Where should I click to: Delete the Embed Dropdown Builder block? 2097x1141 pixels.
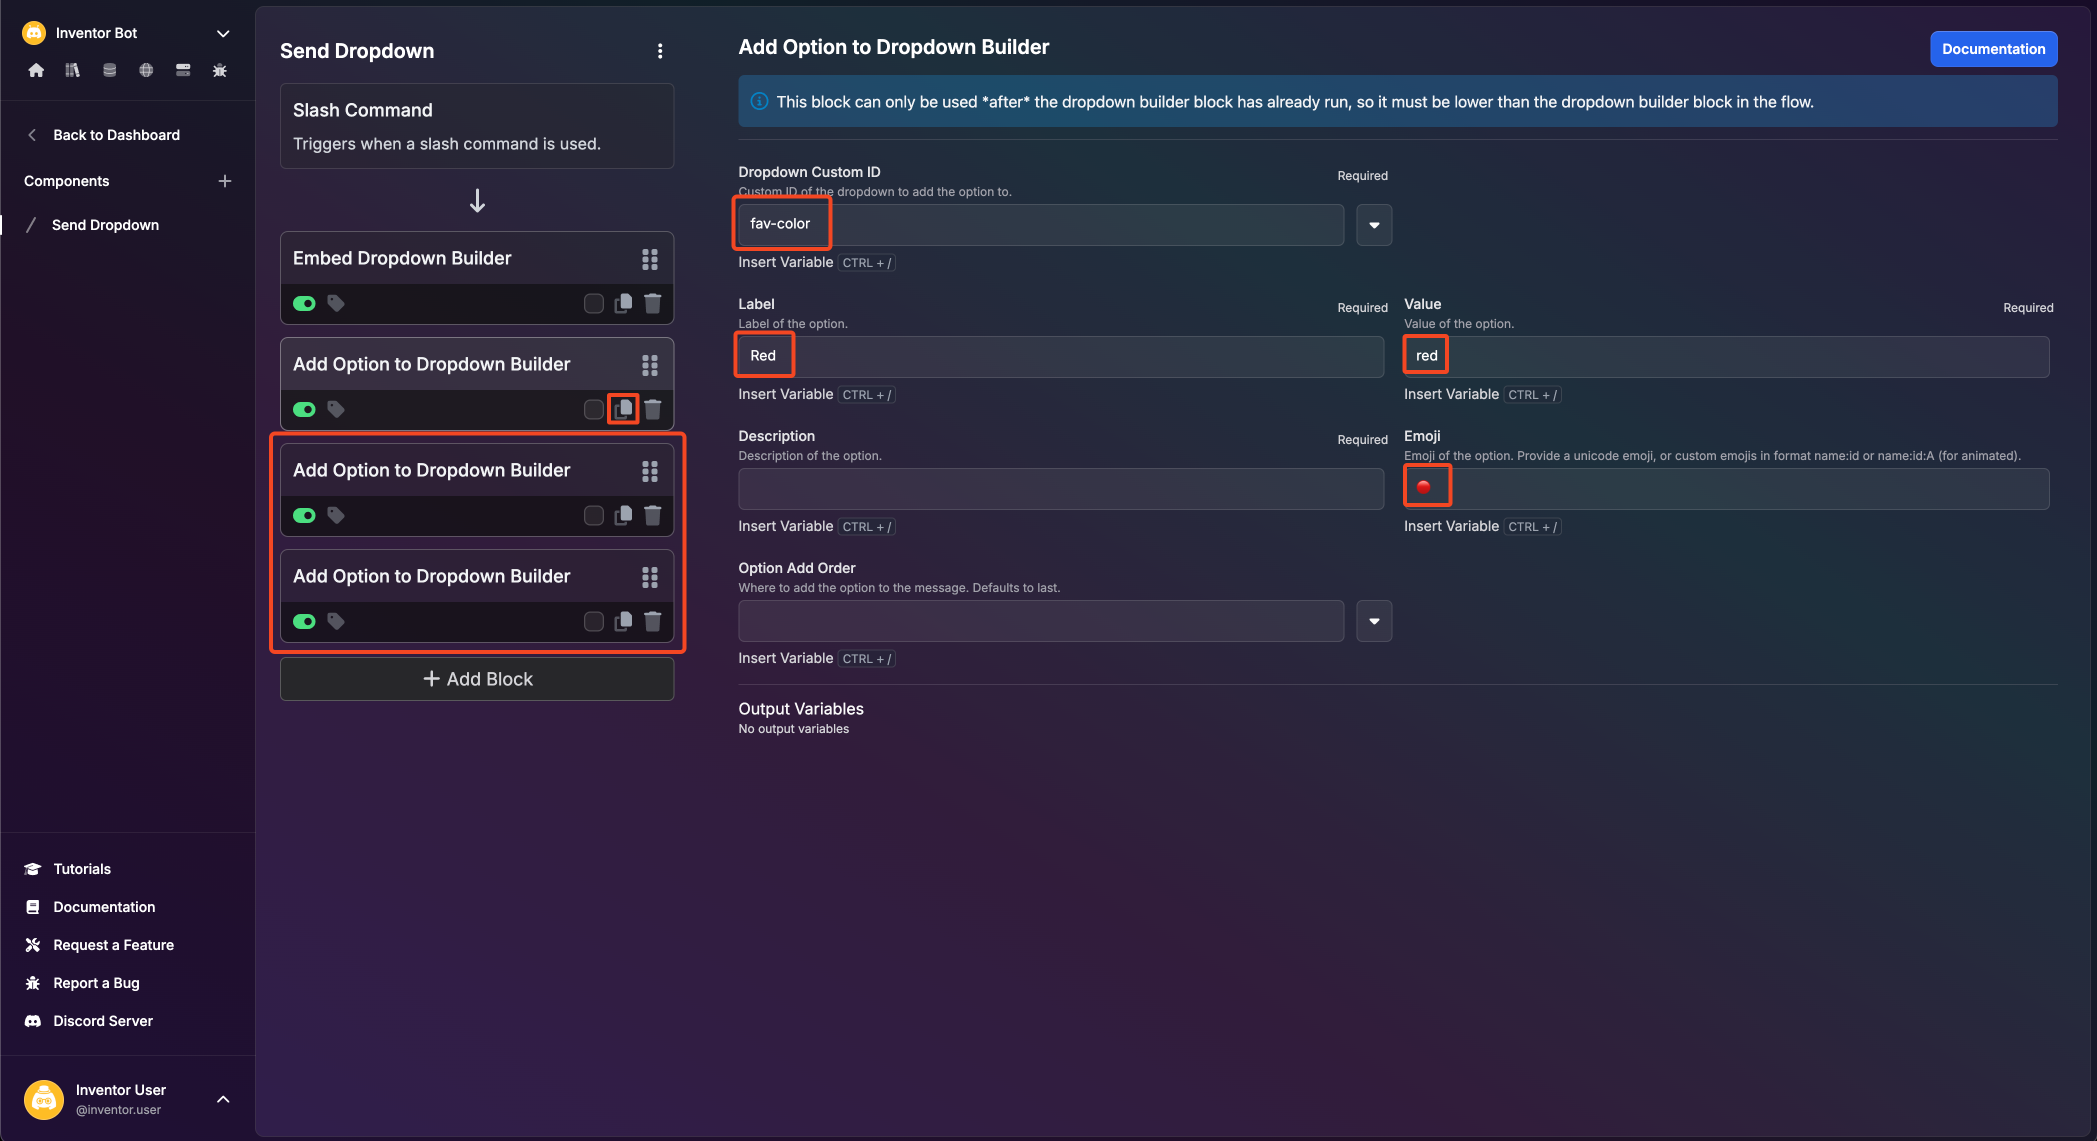click(x=653, y=303)
